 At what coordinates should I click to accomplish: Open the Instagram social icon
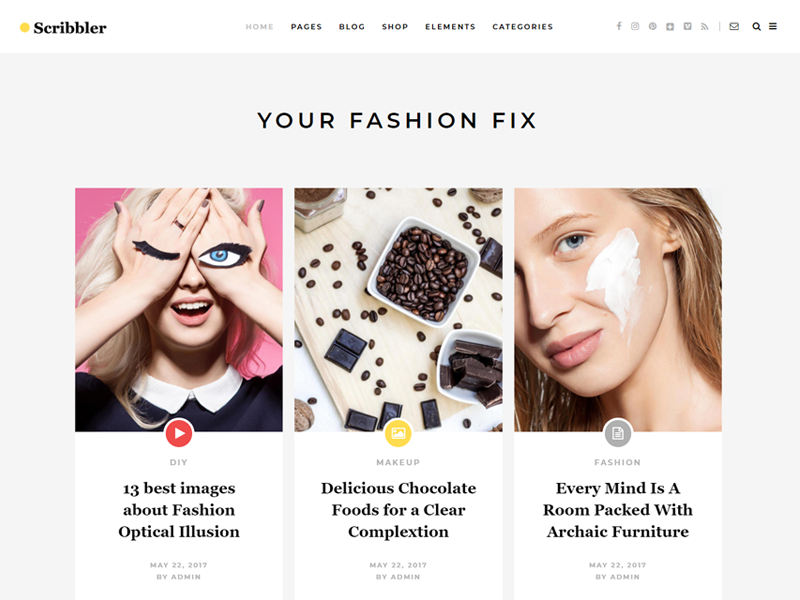click(635, 26)
